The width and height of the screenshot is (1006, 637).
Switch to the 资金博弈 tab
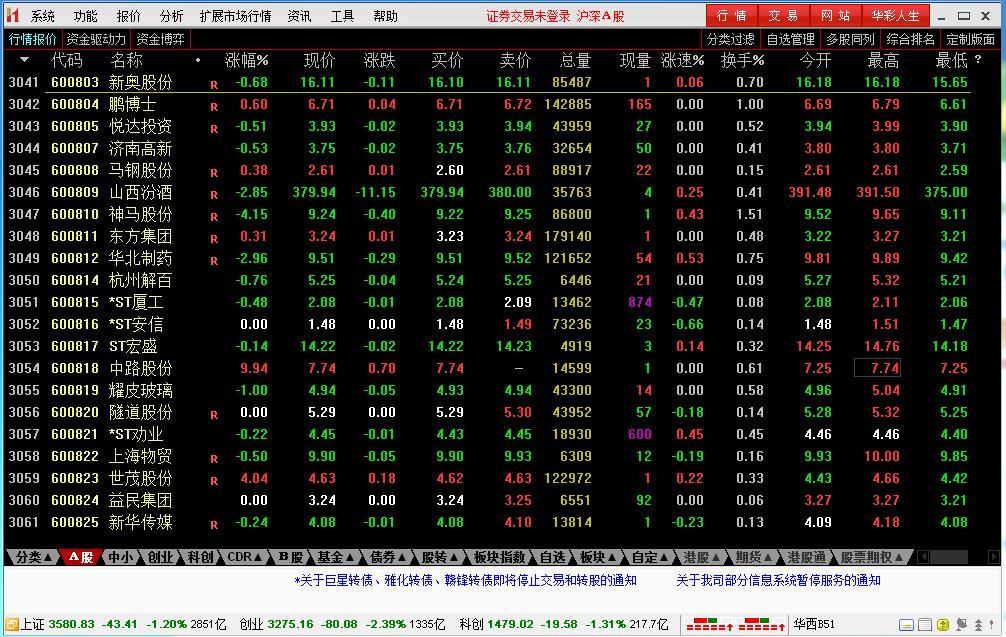click(160, 39)
